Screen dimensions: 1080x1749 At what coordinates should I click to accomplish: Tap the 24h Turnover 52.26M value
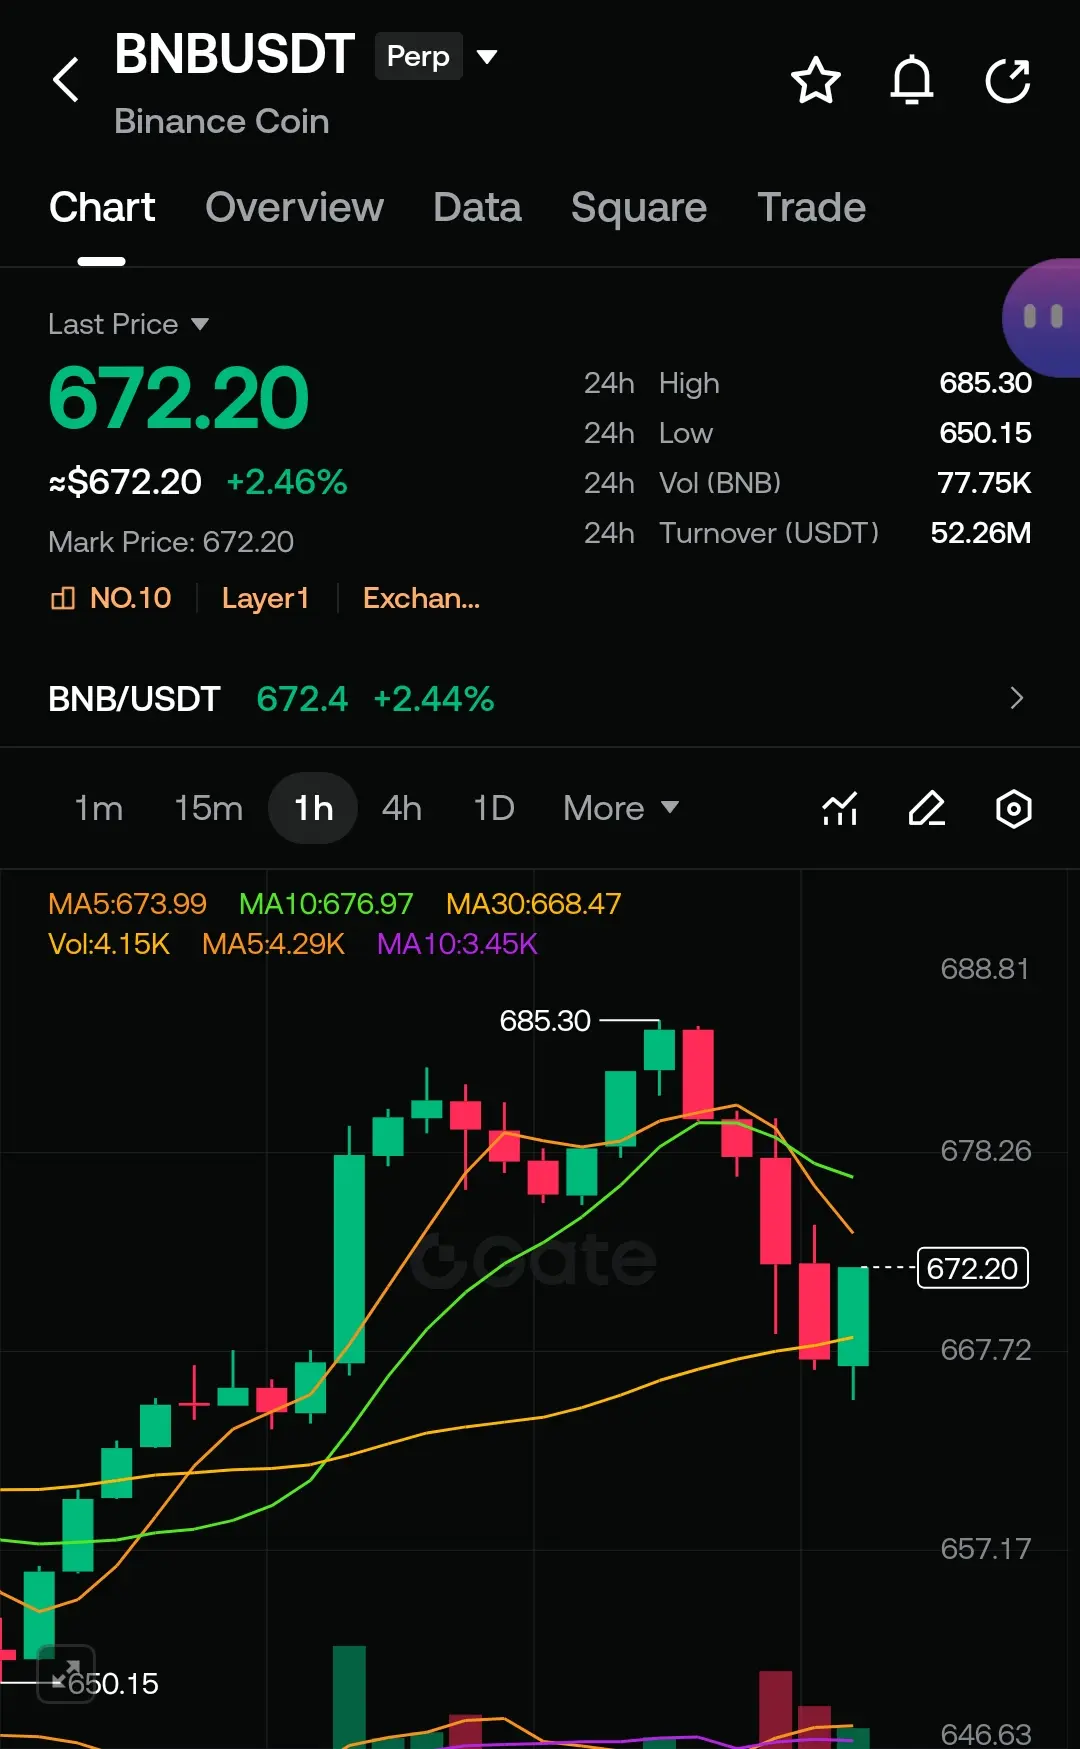(980, 533)
